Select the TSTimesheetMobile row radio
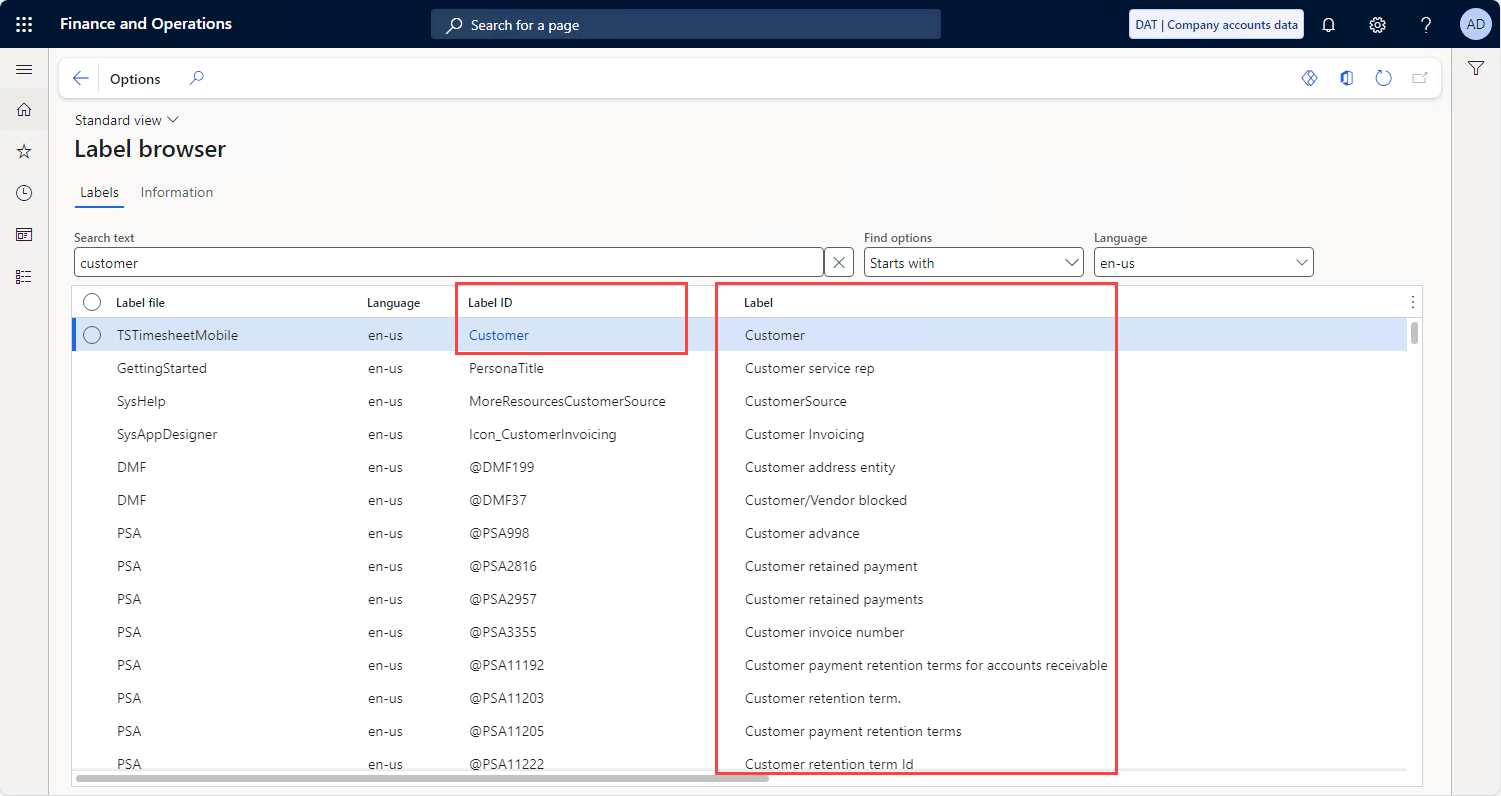Screen dimensions: 1501x796 click(x=92, y=335)
